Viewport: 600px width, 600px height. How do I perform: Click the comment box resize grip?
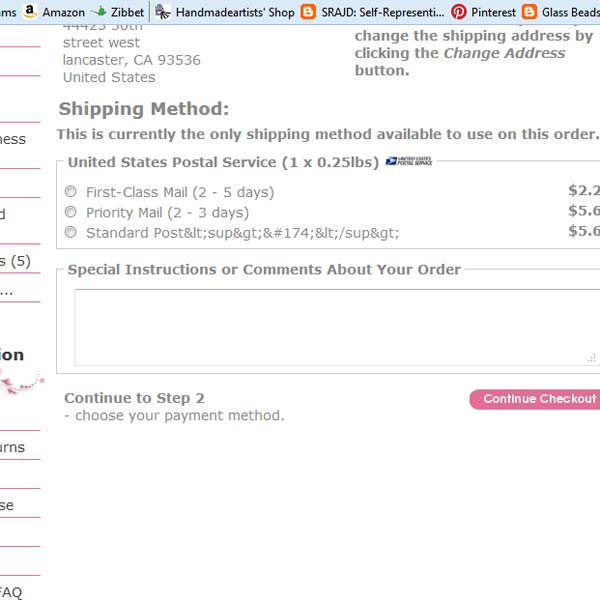pyautogui.click(x=591, y=358)
